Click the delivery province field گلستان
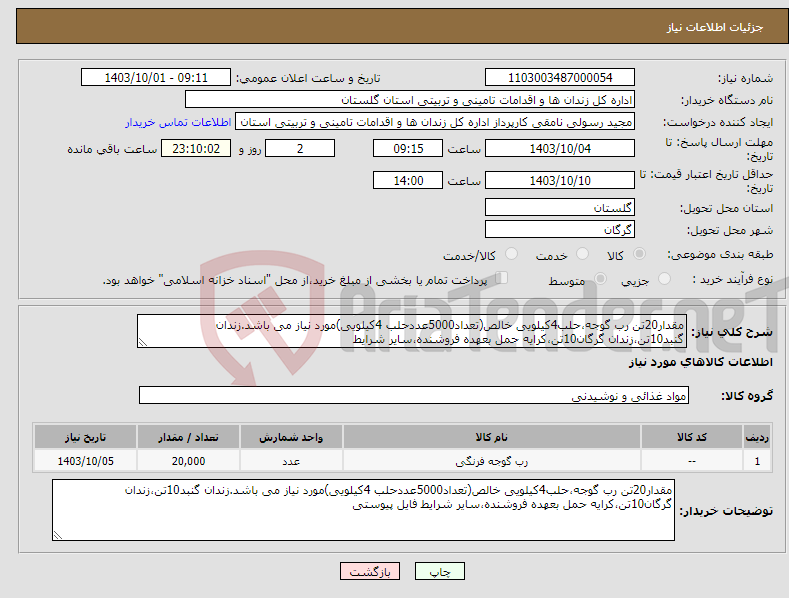This screenshot has width=789, height=598. click(x=560, y=207)
